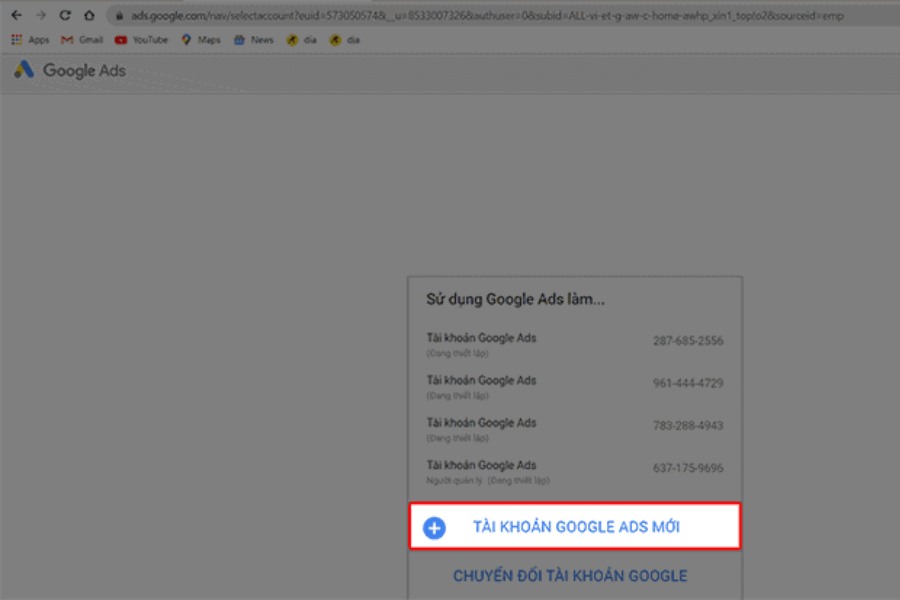The image size is (900, 600).
Task: Open the Gmail bookmark
Action: click(x=82, y=40)
